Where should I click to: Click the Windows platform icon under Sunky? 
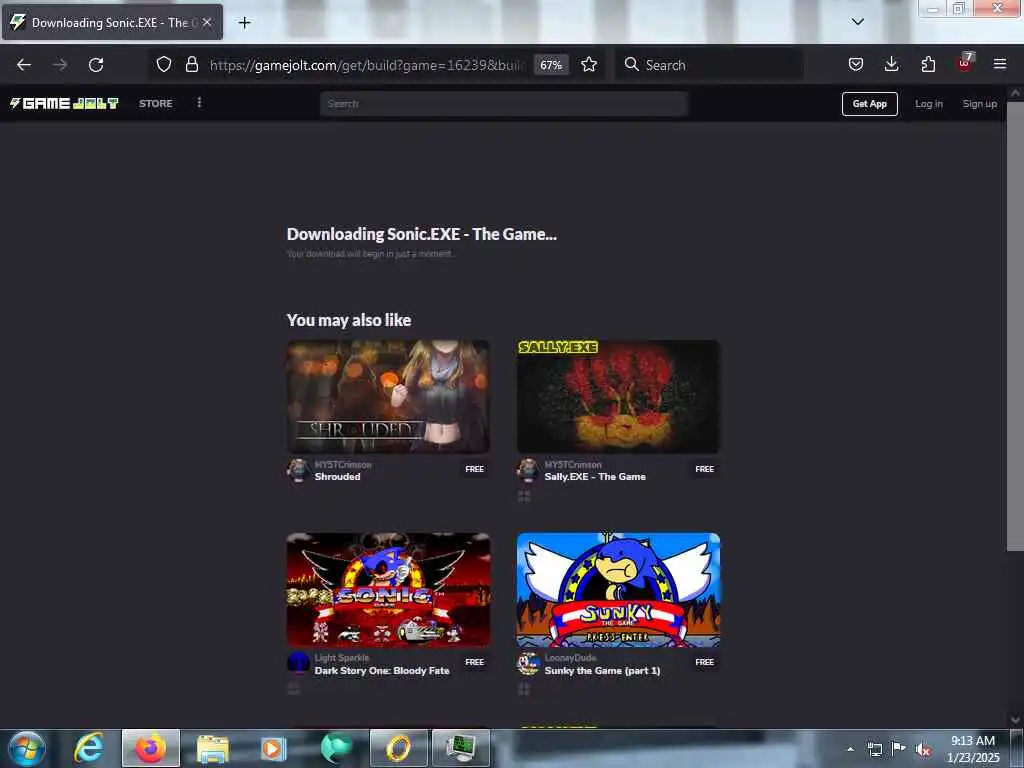coord(524,689)
